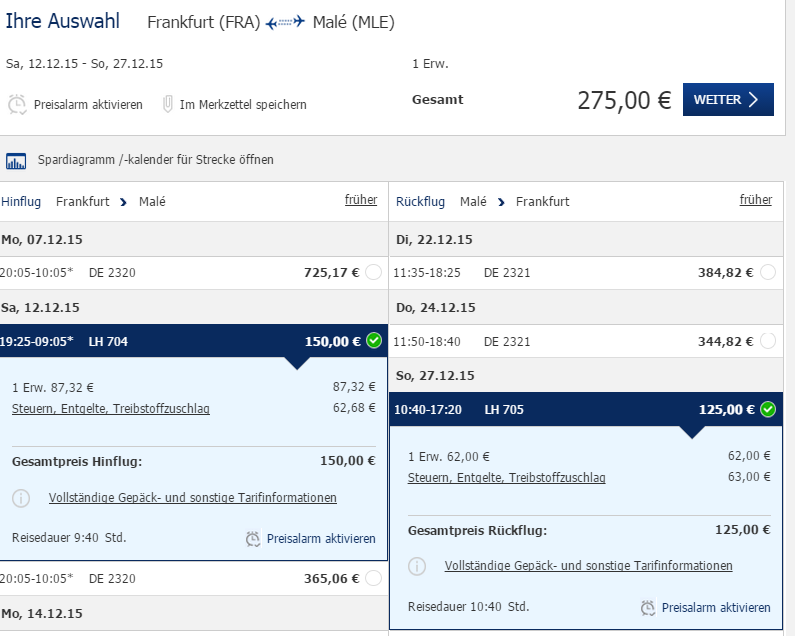Click the paperclip Merkzettel icon
The image size is (795, 636).
click(167, 104)
